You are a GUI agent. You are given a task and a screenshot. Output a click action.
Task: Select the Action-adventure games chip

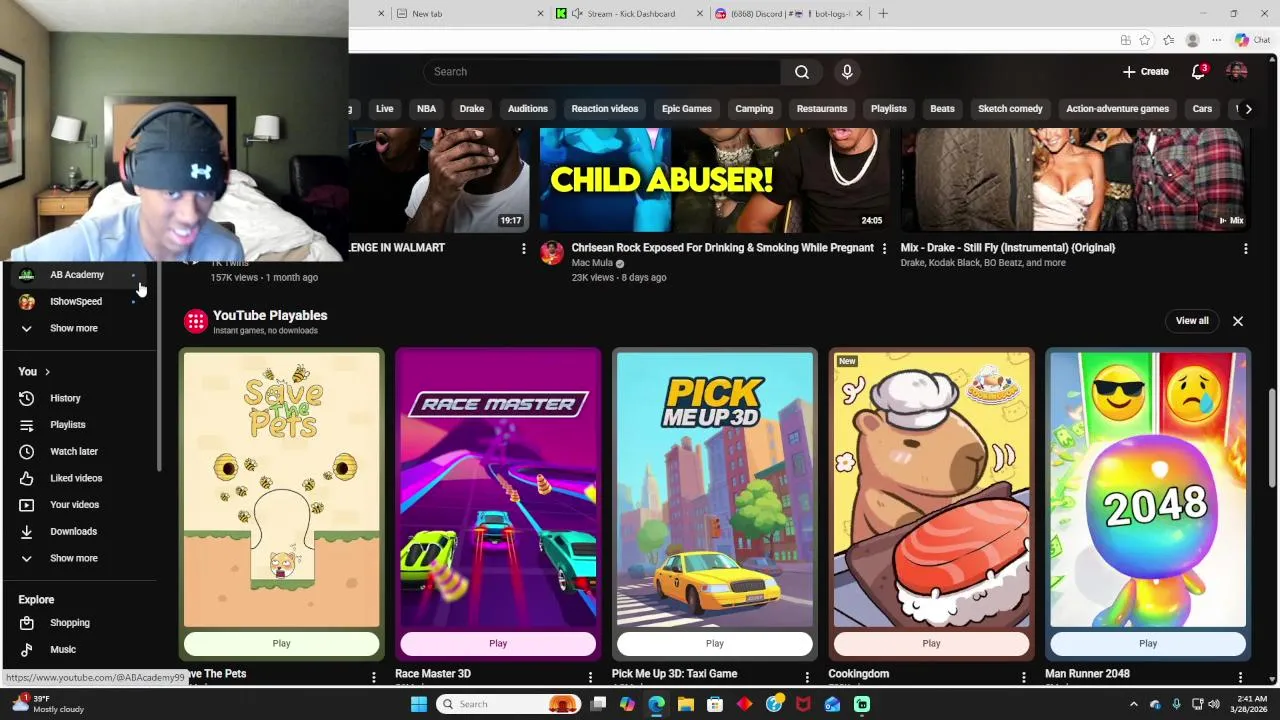point(1117,109)
